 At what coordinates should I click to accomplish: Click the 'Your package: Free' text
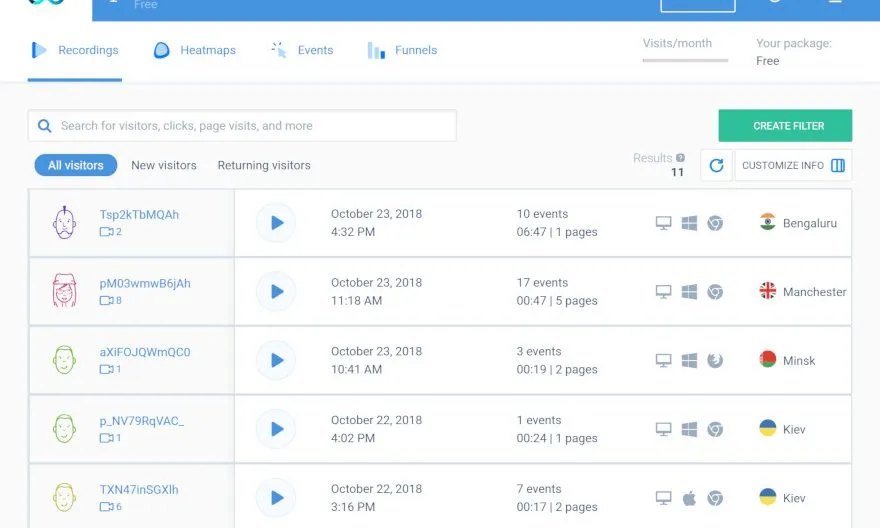(794, 52)
